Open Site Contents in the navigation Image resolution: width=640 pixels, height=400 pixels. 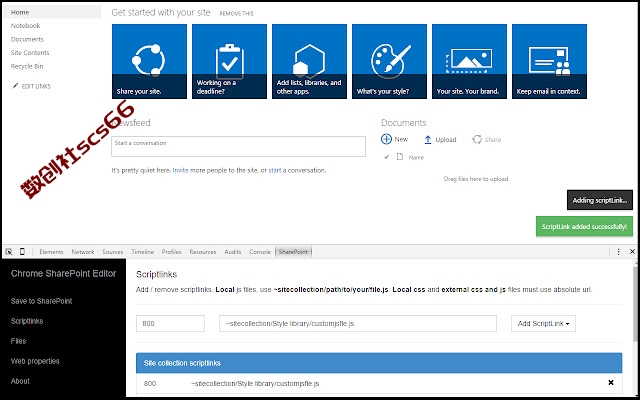(30, 53)
